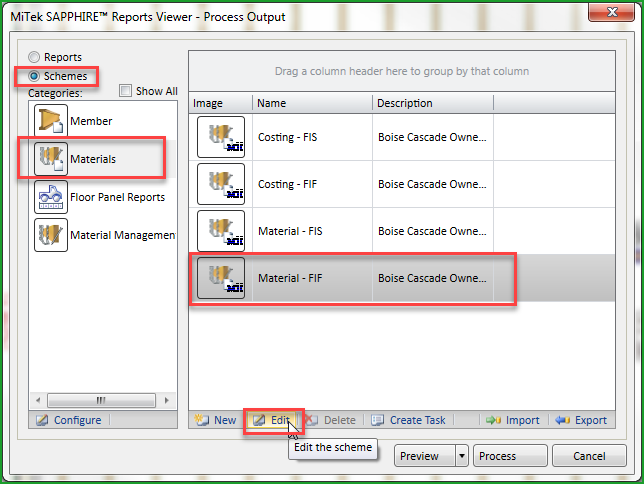Select the Costing - FIF name cell

(x=312, y=184)
